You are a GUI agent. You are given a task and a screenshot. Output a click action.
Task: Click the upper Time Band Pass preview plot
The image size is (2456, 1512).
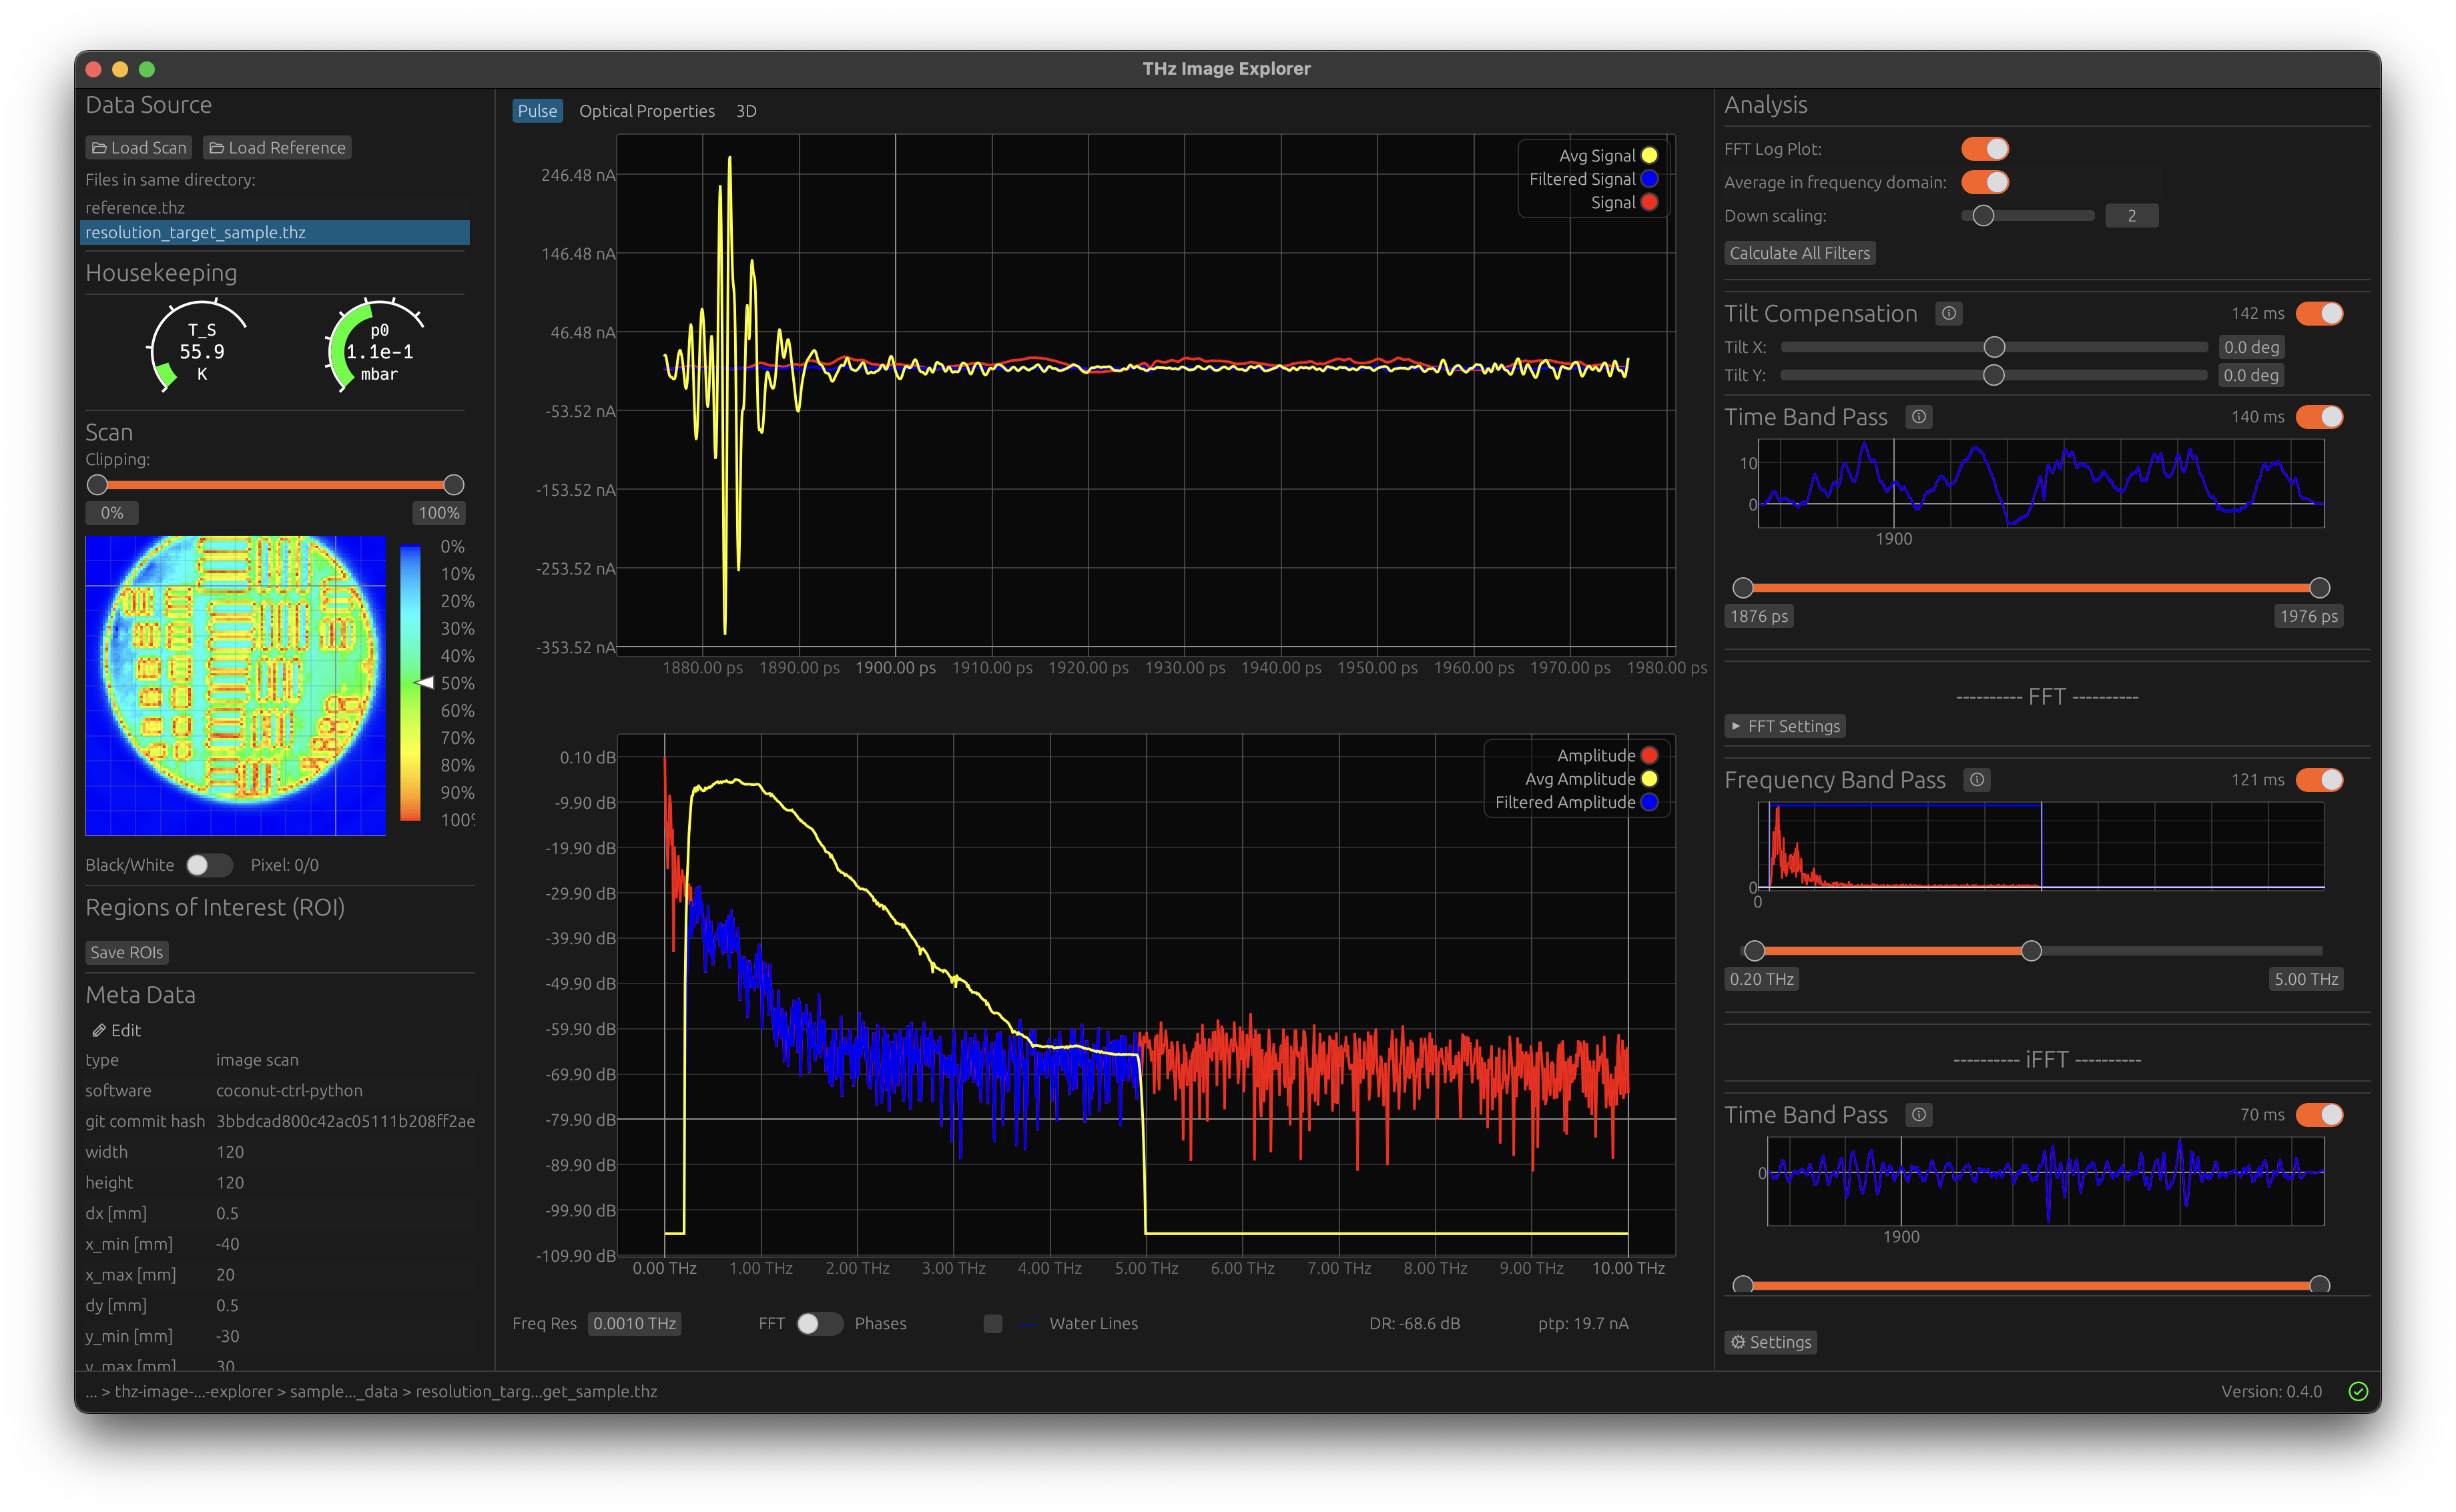(x=2040, y=483)
